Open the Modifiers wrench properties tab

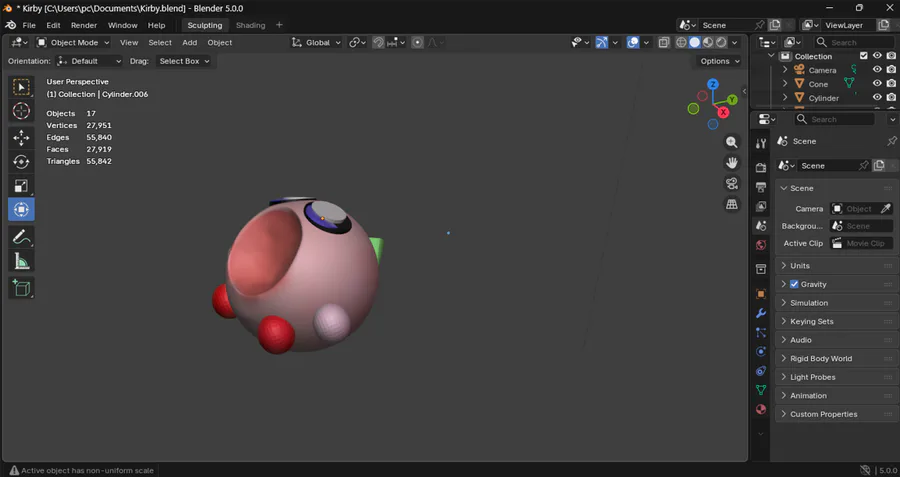[x=760, y=313]
